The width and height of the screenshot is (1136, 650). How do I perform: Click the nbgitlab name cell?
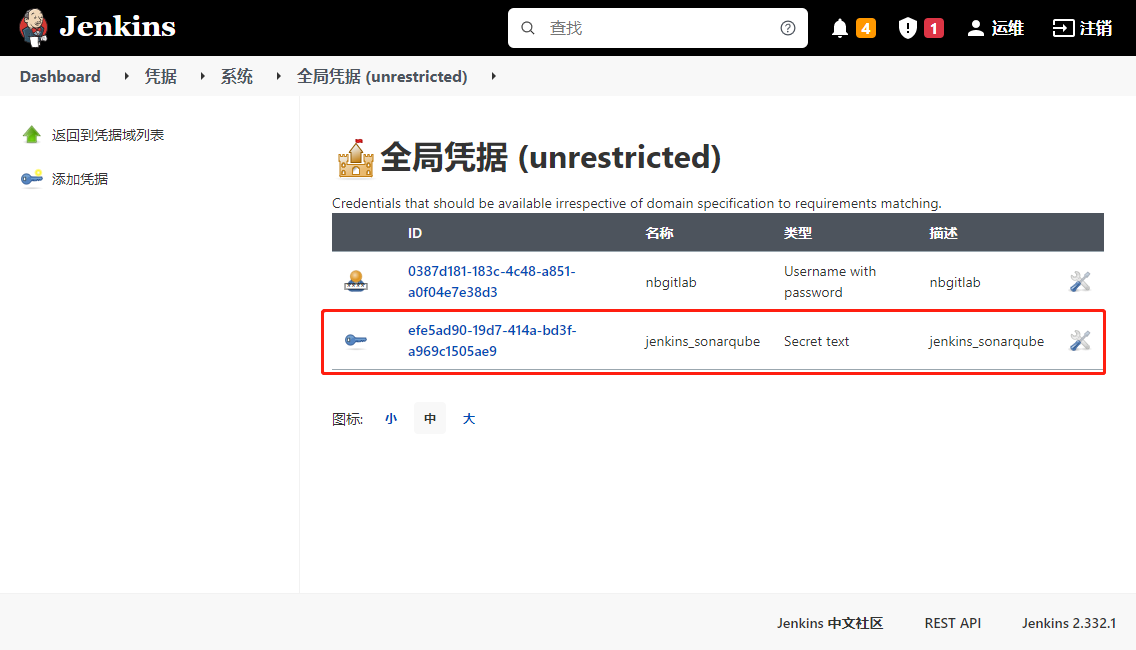pyautogui.click(x=671, y=283)
